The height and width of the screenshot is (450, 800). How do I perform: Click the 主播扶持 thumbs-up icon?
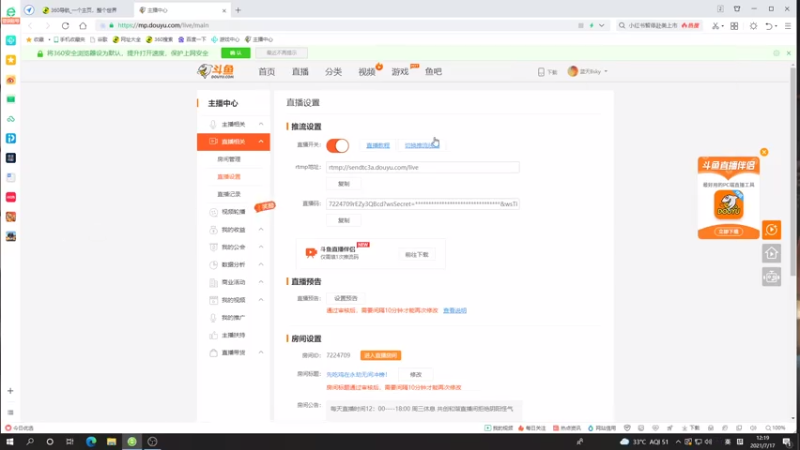click(x=213, y=335)
